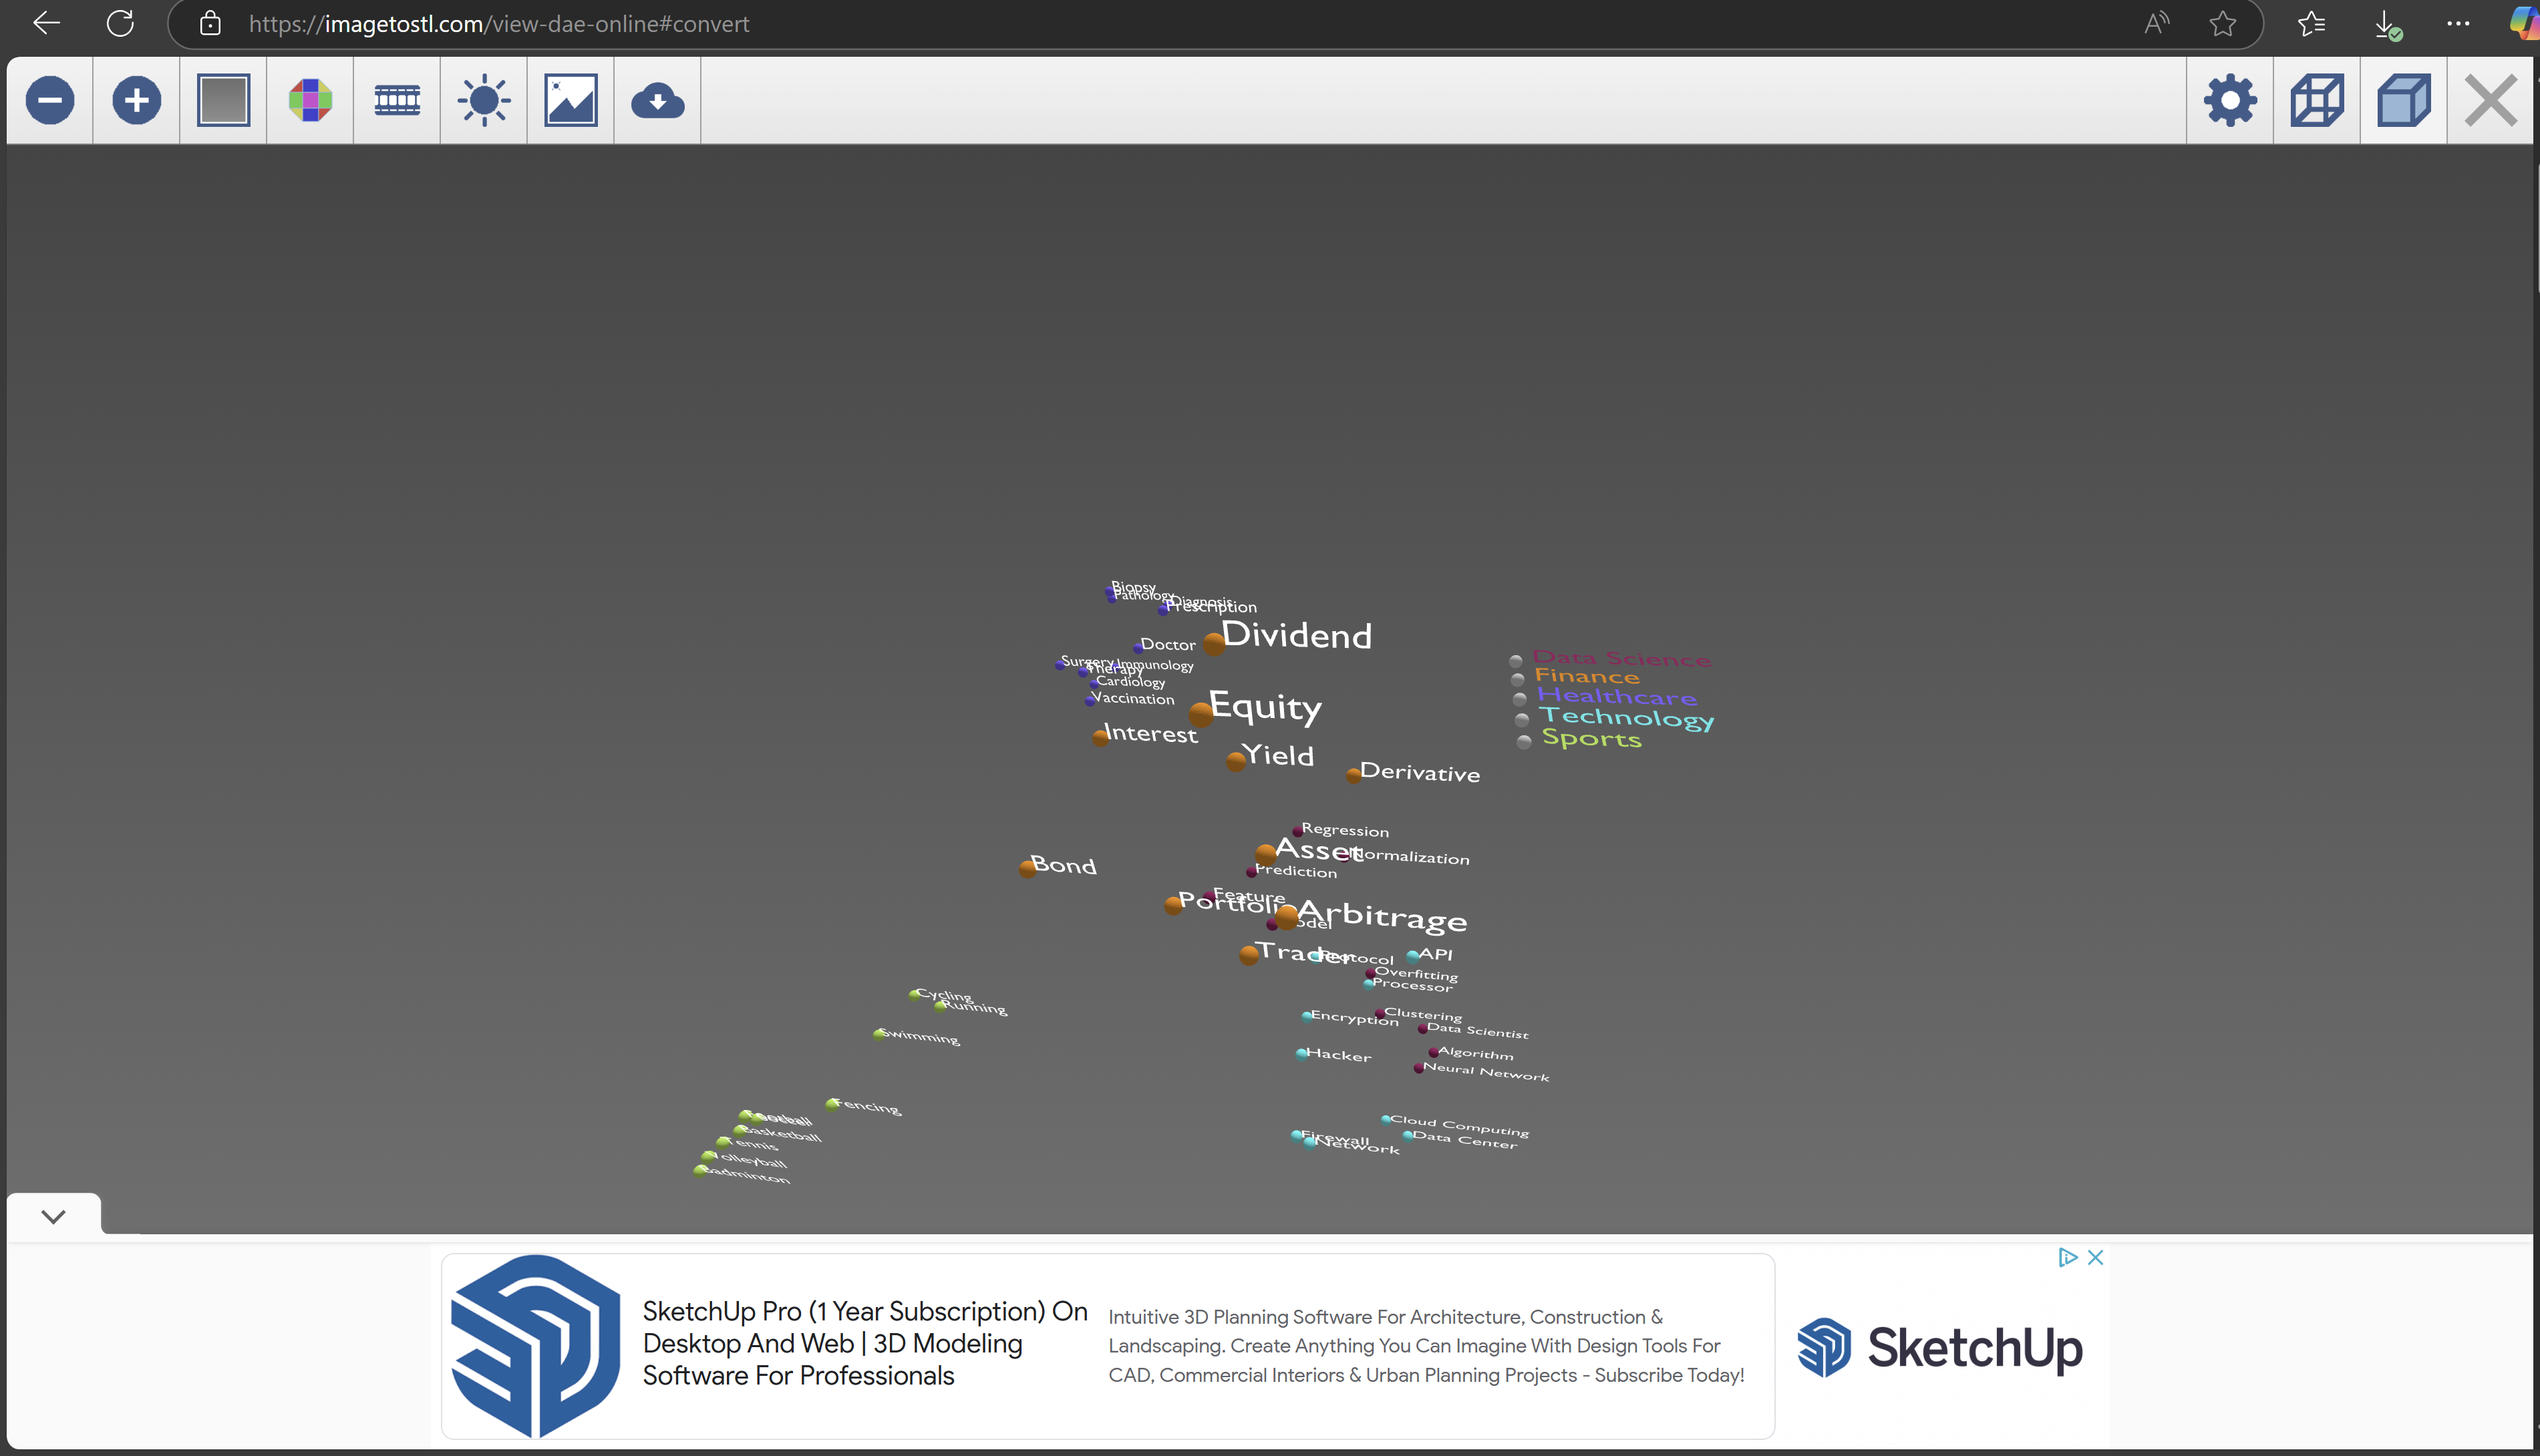Open the multicolor model color tool
This screenshot has height=1456, width=2540.
coord(310,100)
